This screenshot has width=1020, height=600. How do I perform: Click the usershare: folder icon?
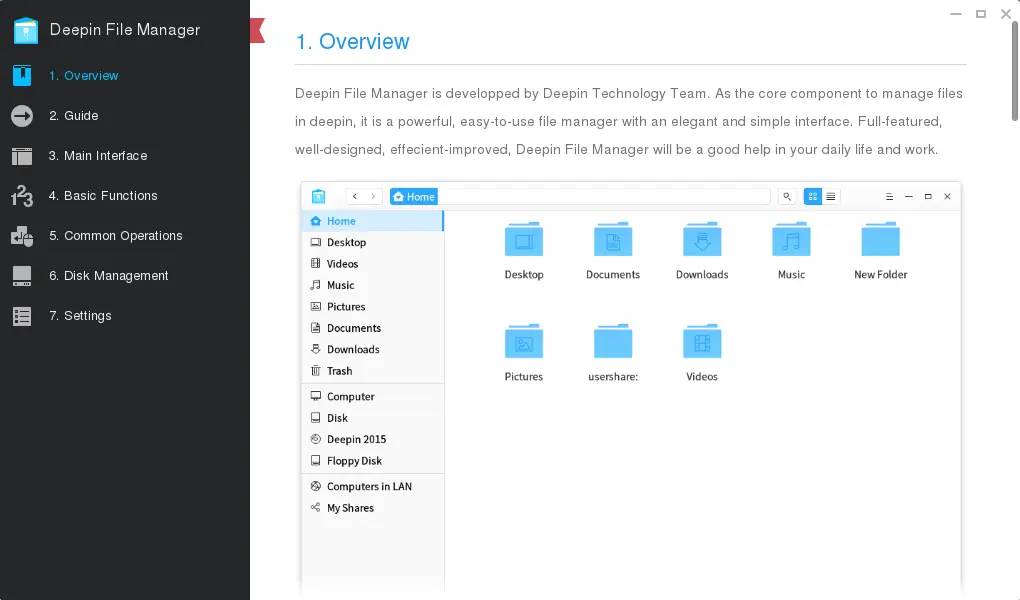(613, 340)
